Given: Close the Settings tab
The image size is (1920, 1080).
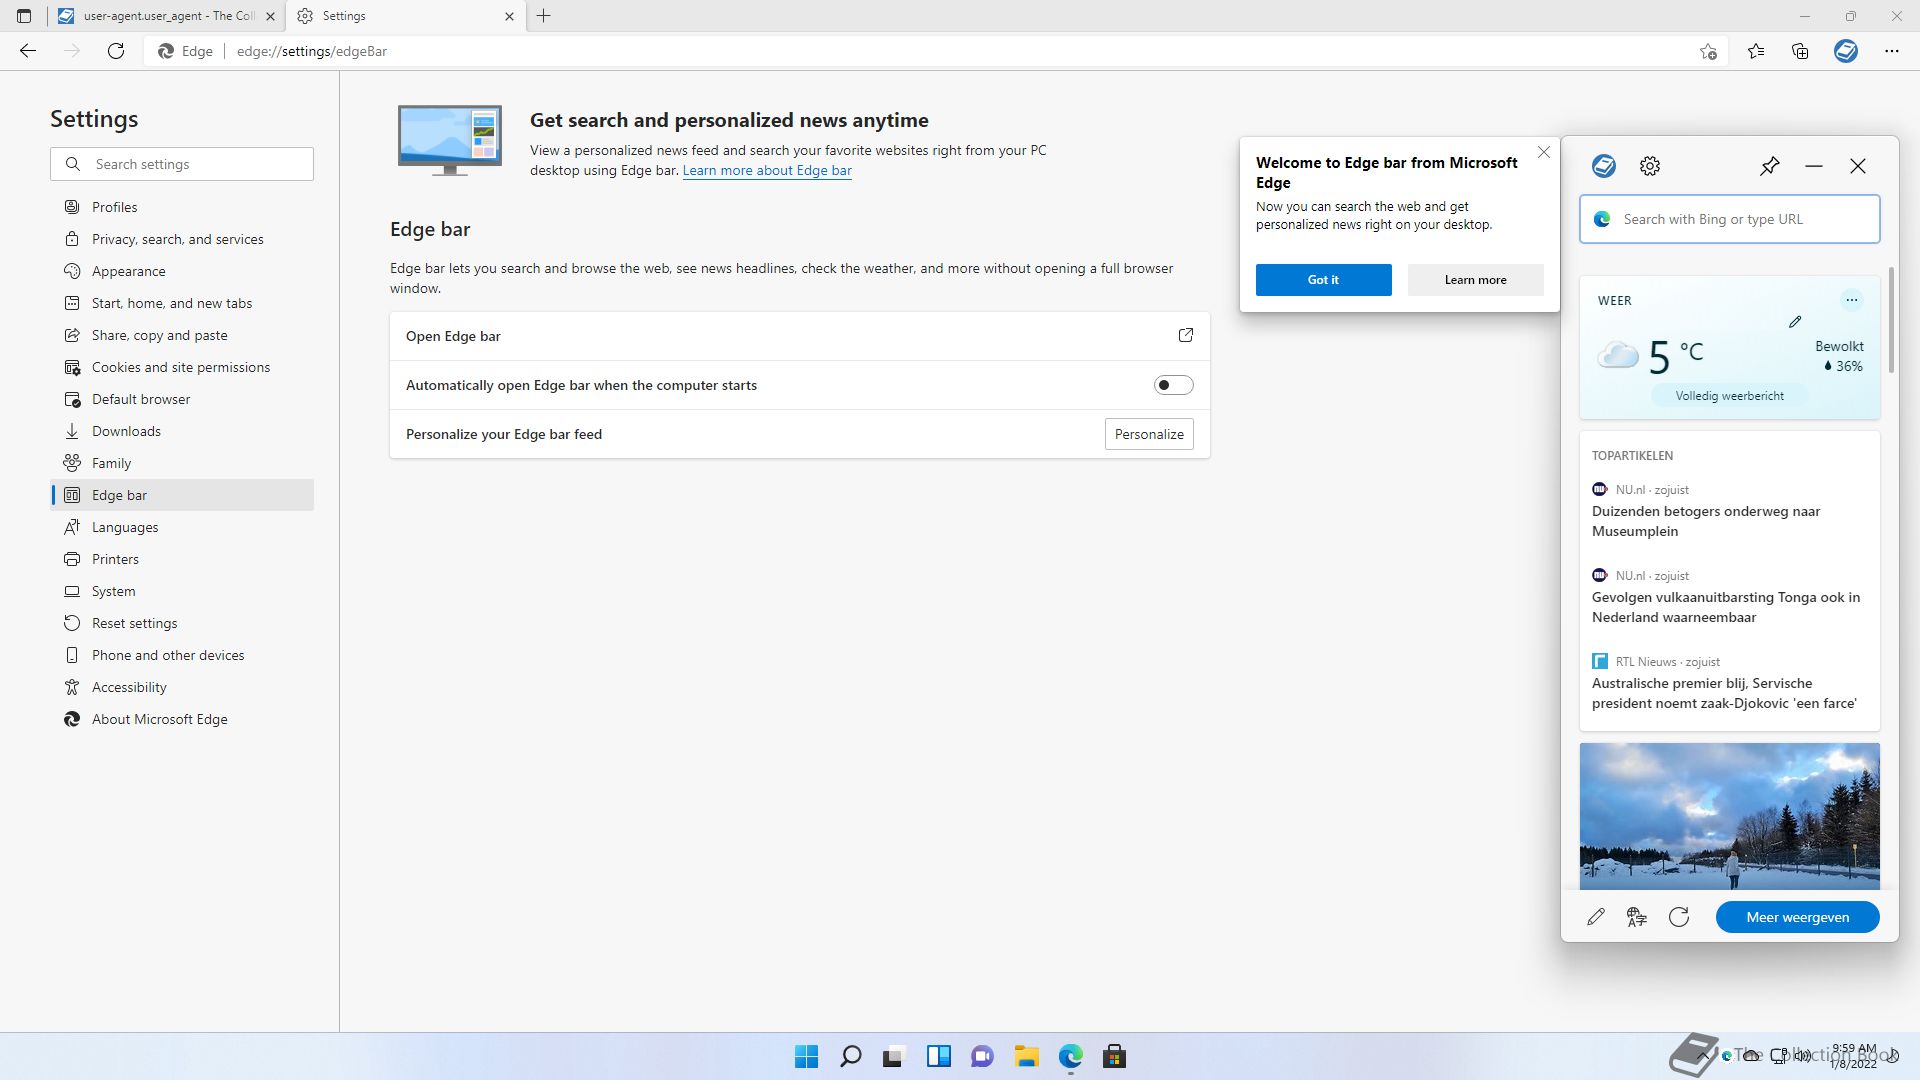Looking at the screenshot, I should [509, 16].
